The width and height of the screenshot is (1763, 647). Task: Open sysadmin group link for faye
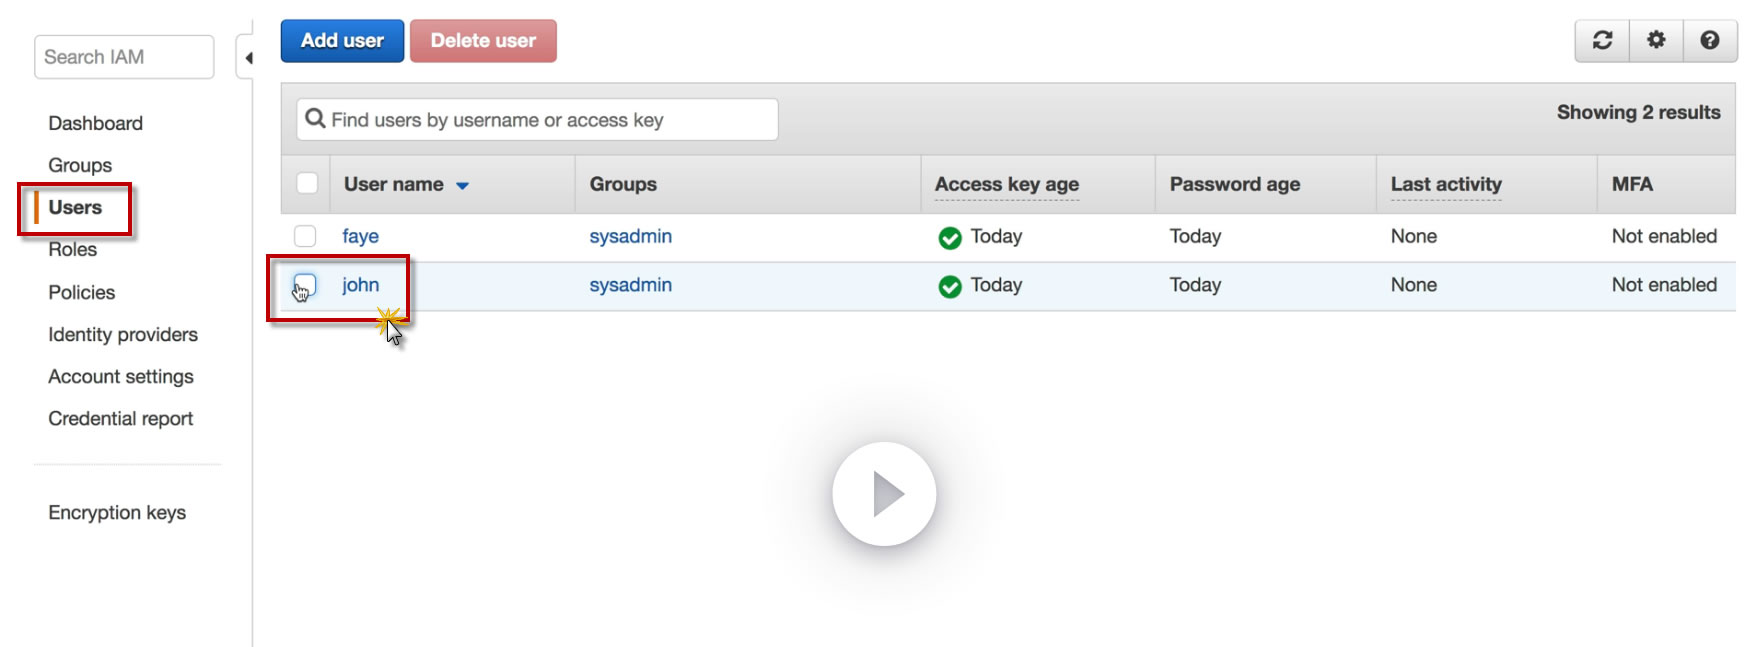click(x=630, y=236)
